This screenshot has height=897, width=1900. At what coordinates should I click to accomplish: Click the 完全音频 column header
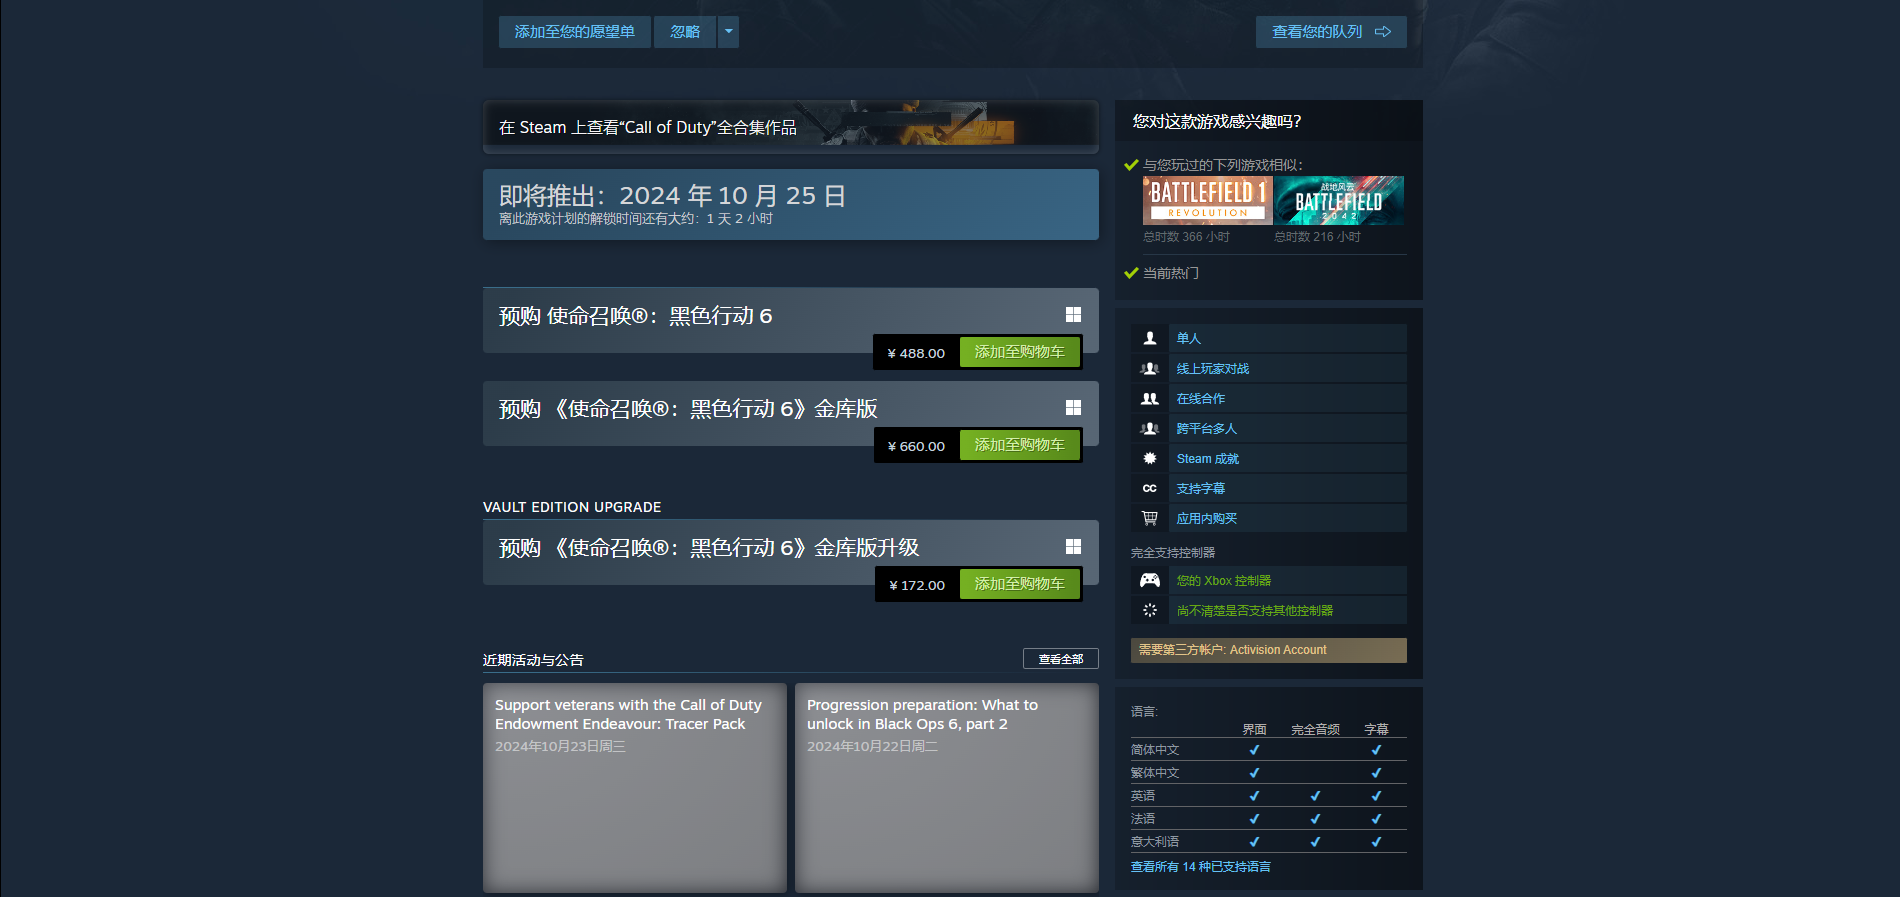1315,730
